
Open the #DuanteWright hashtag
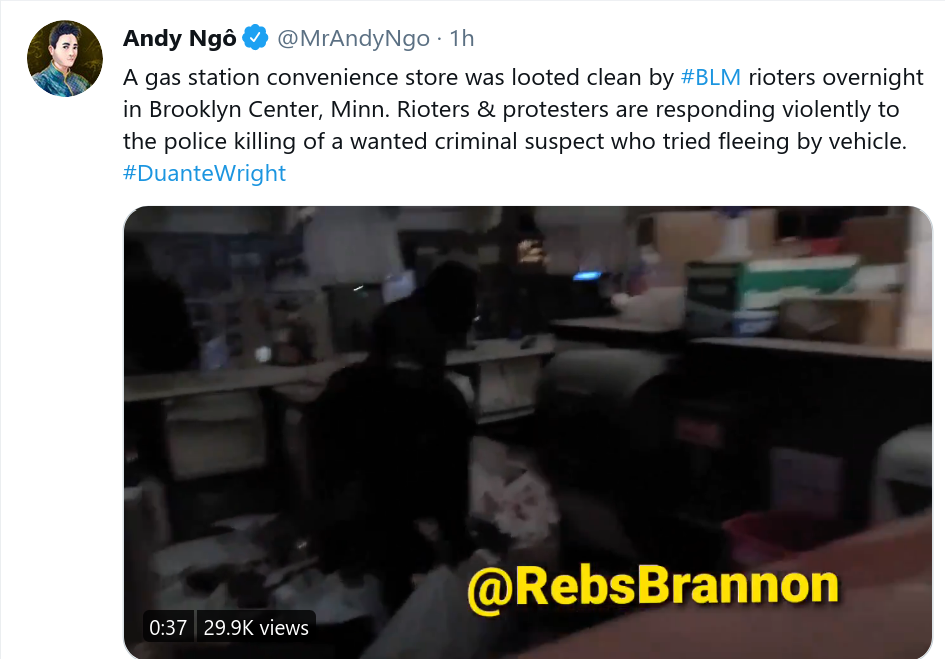(204, 173)
